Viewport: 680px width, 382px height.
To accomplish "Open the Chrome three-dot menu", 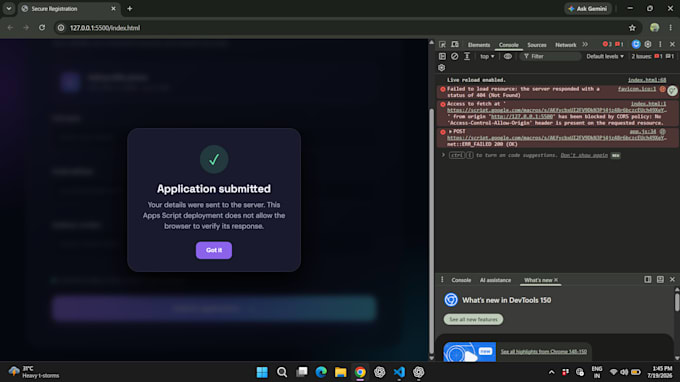I will 670,28.
